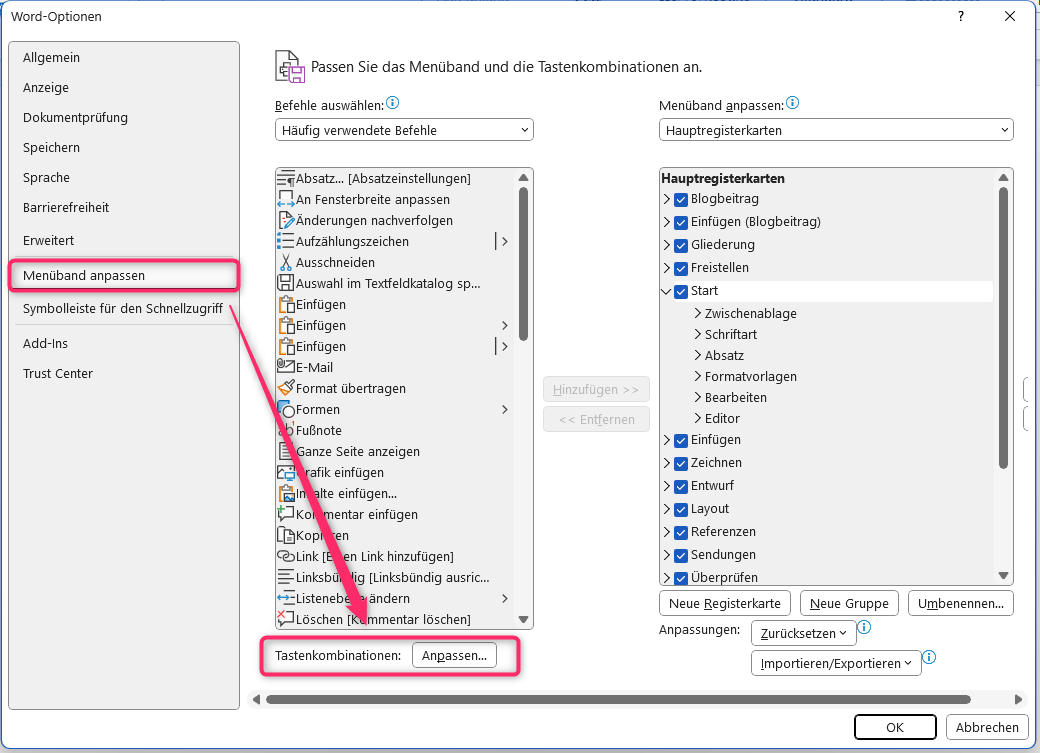Toggle the Gliederung checkbox

coord(681,245)
